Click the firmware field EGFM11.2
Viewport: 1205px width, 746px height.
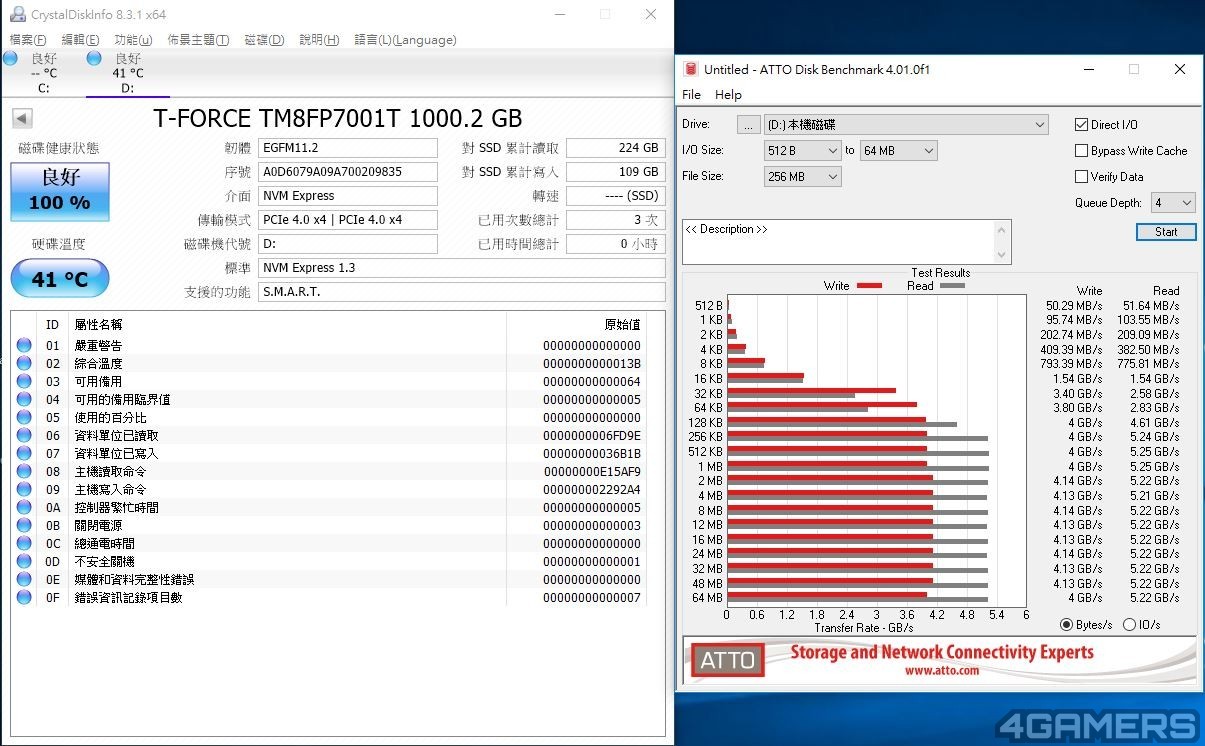point(348,148)
